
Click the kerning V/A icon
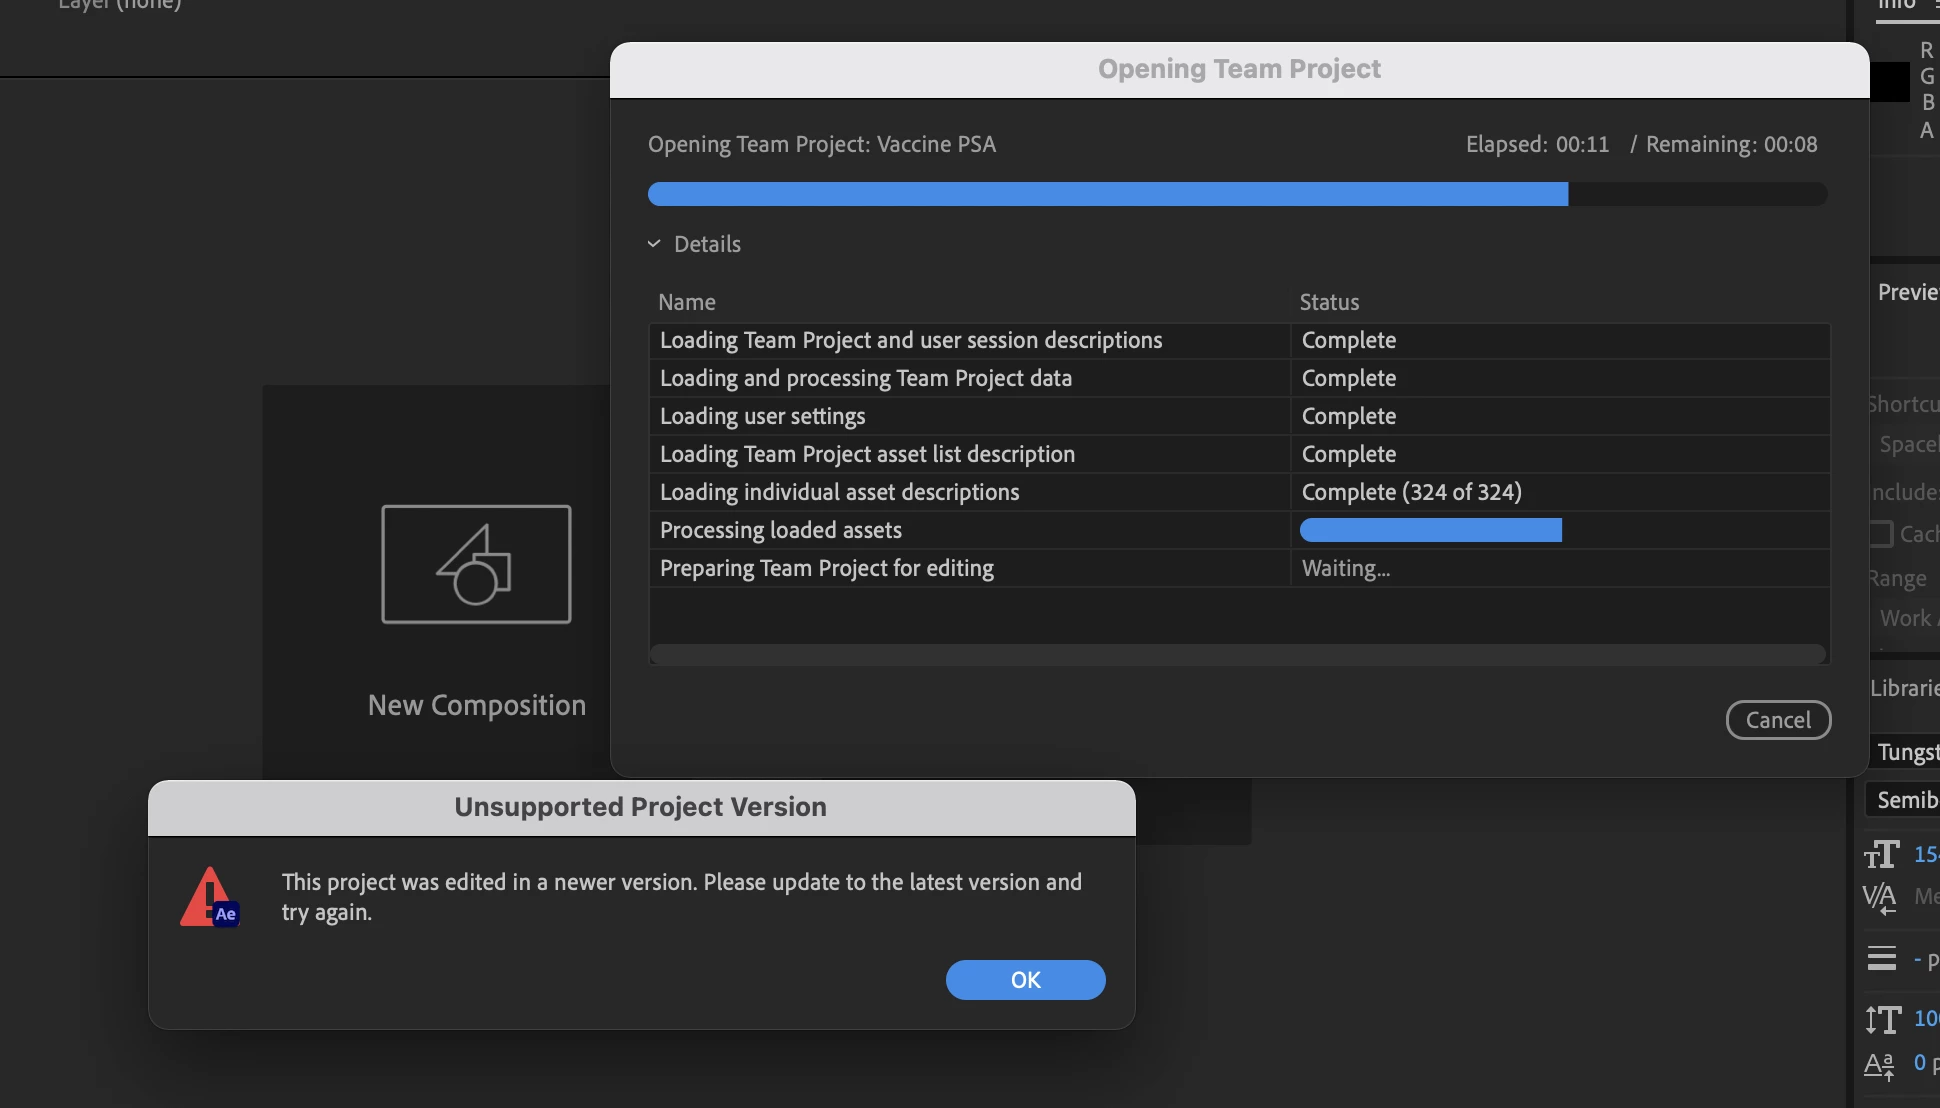(1880, 898)
